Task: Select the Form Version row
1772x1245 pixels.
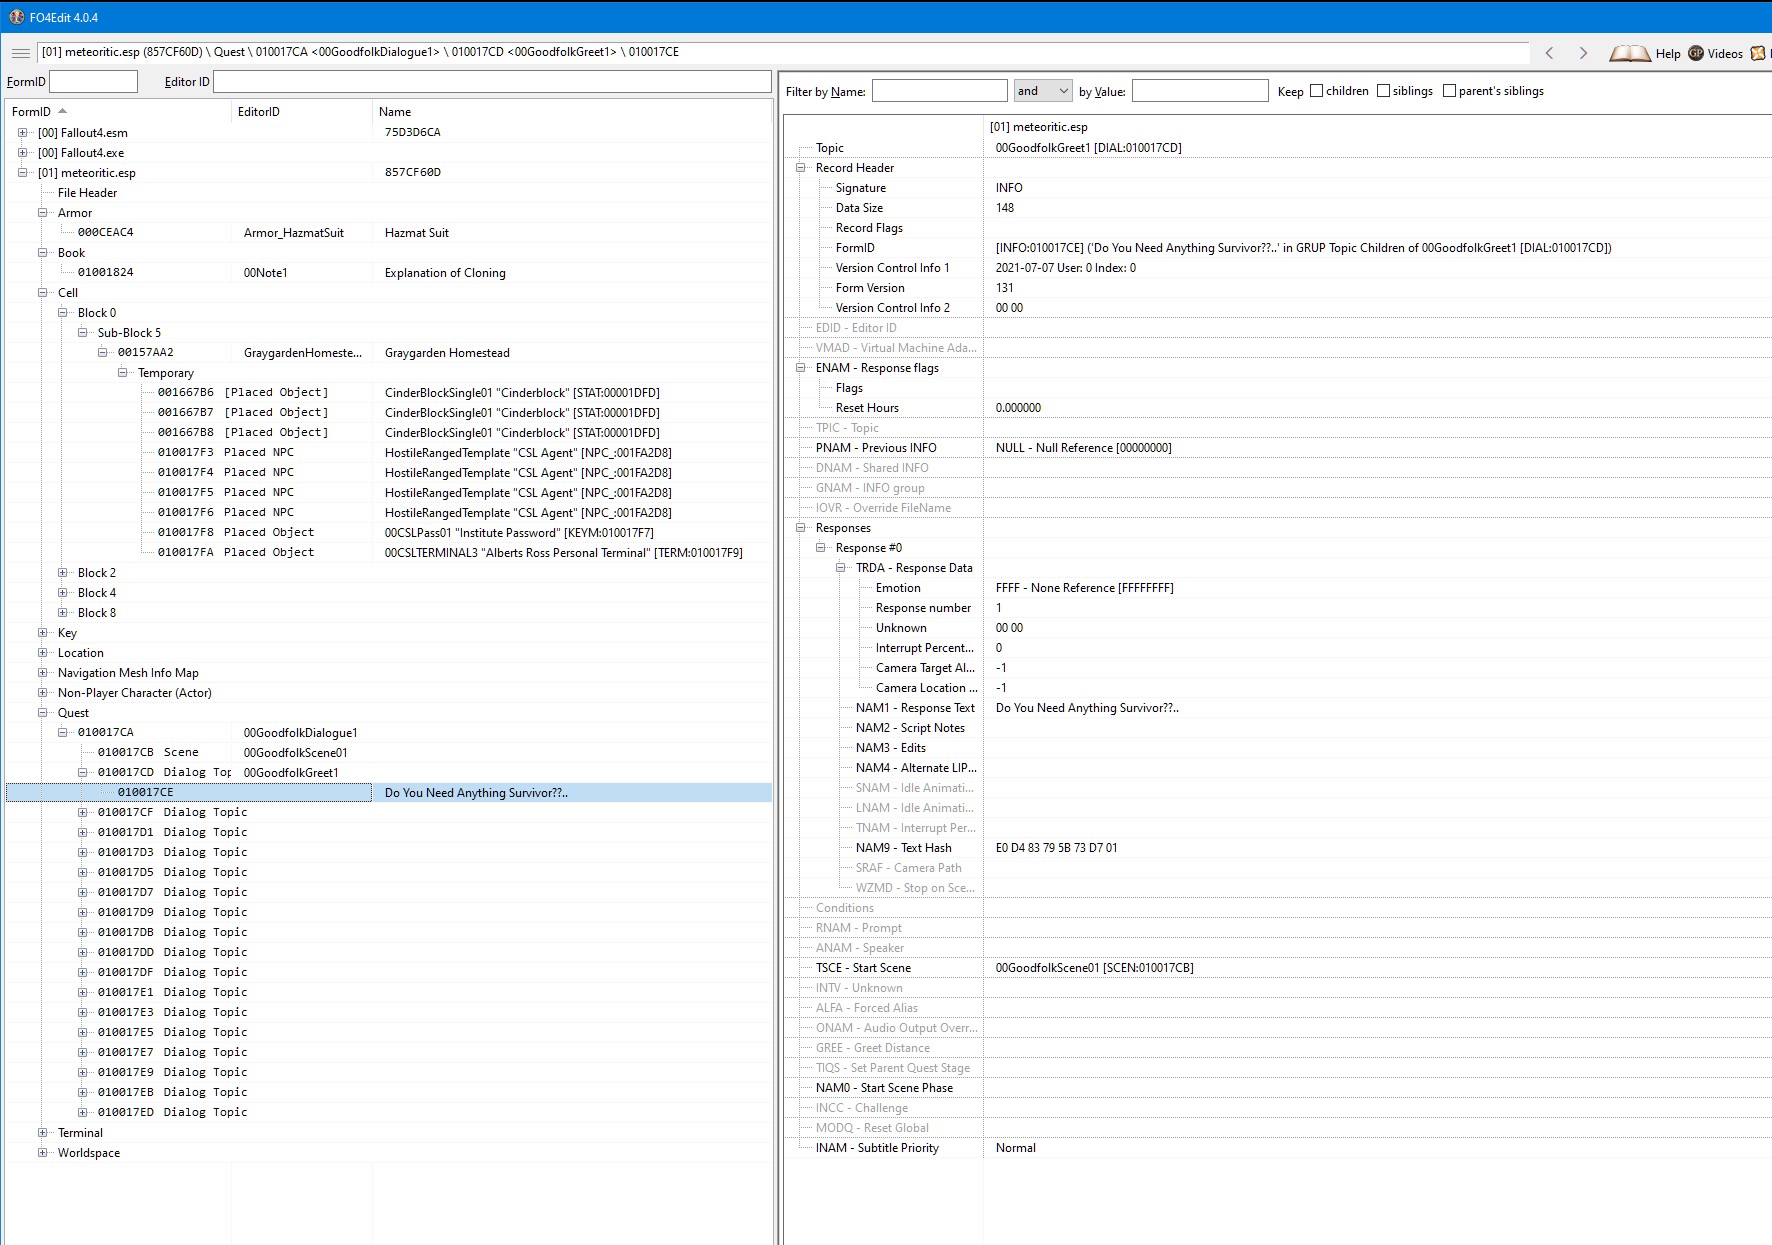Action: click(1278, 287)
